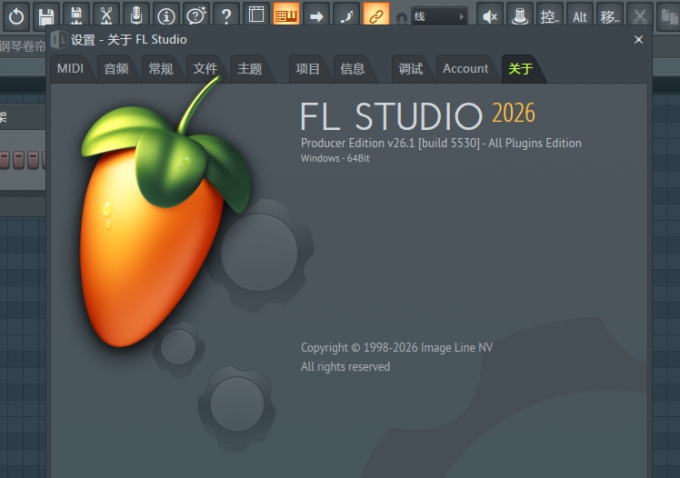Click 'Copyright © 1998-2026 Image Line NV' text
Screen dimensions: 680x478
397,347
